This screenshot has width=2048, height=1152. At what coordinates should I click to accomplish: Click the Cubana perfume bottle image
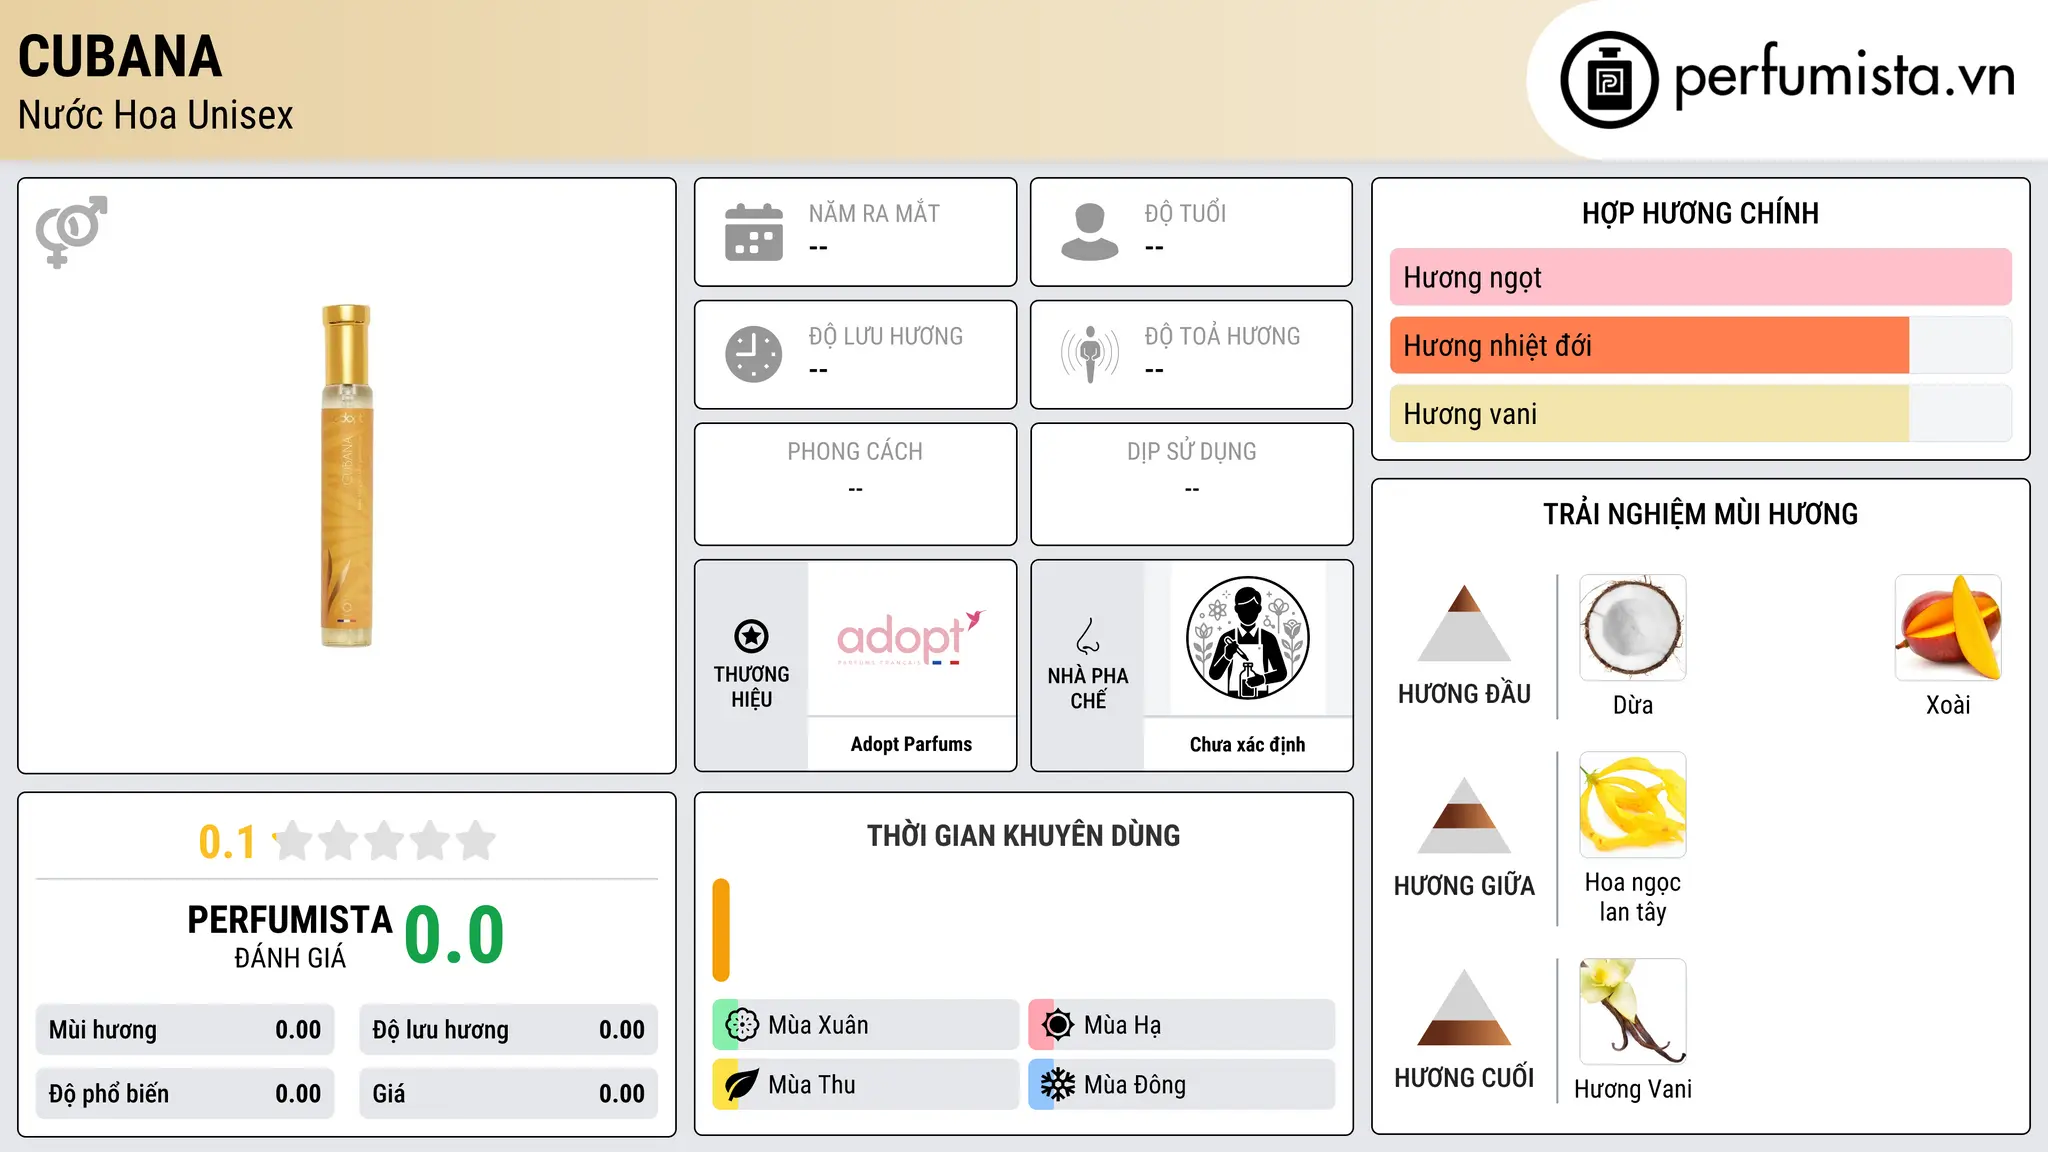pos(346,476)
